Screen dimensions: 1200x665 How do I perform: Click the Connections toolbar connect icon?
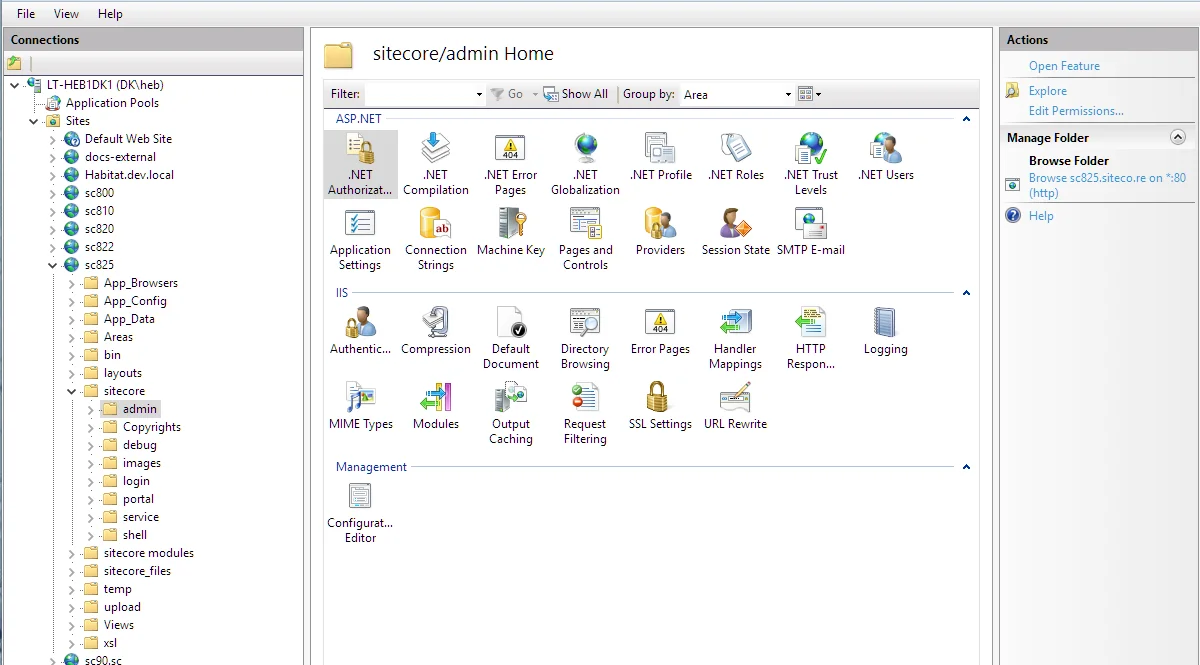[14, 63]
